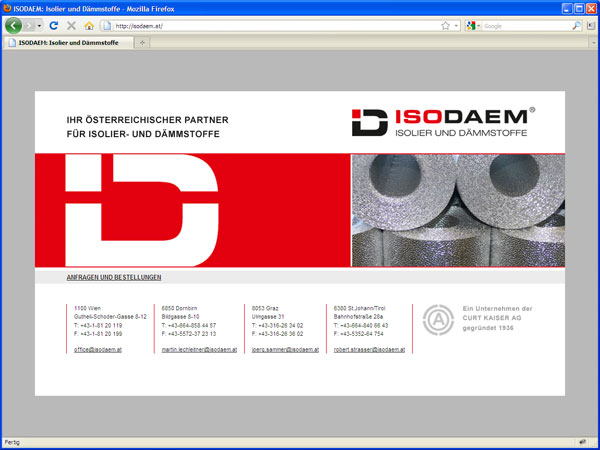Screen dimensions: 600x450
Task: Click the Stop loading X button
Action: tap(71, 26)
